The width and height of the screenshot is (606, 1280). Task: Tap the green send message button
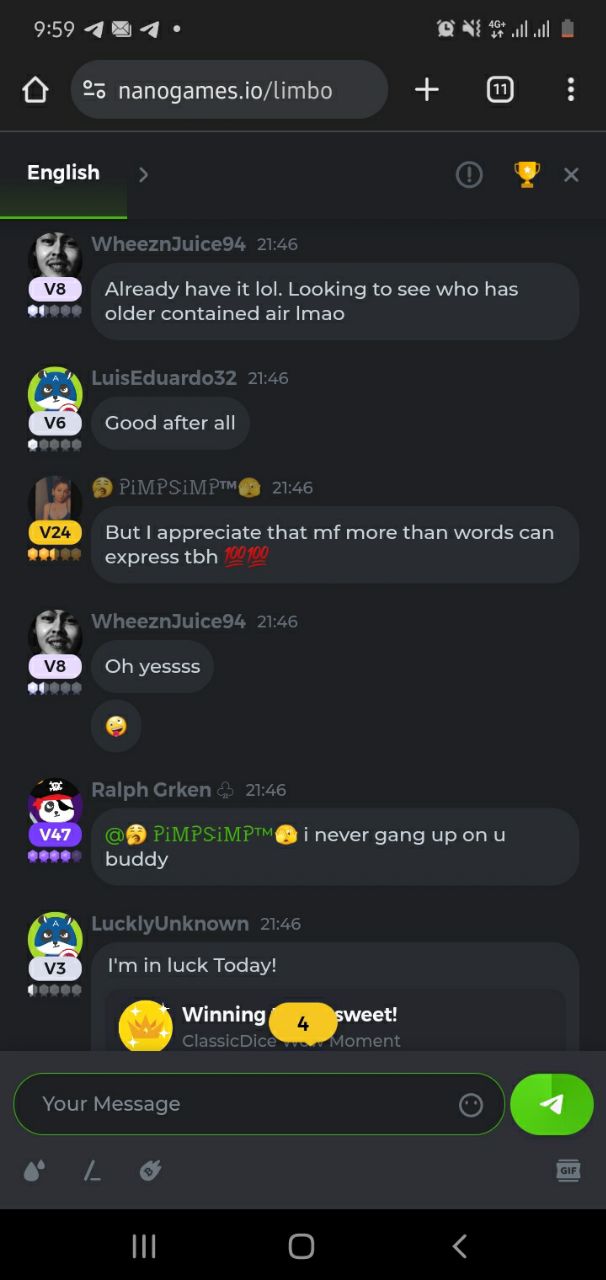(552, 1104)
